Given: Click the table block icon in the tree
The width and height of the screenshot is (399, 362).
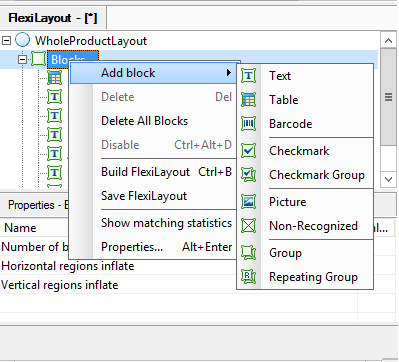Looking at the screenshot, I should click(x=54, y=78).
